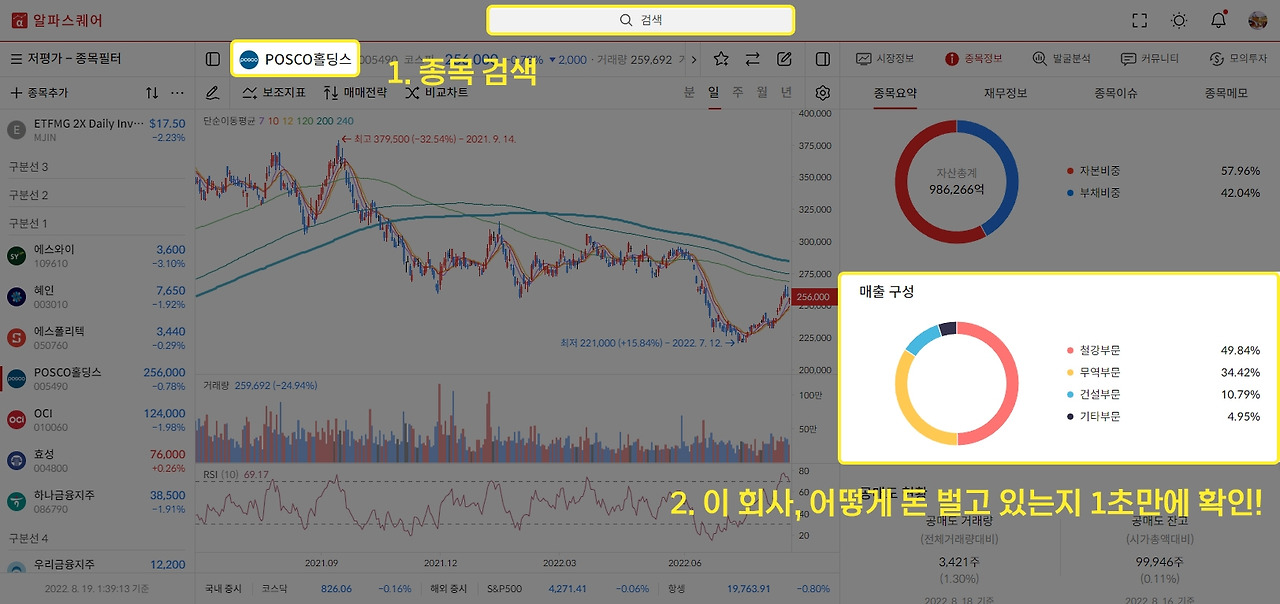Image resolution: width=1280 pixels, height=604 pixels.
Task: Expand stock header details with the right chevron
Action: click(x=694, y=60)
